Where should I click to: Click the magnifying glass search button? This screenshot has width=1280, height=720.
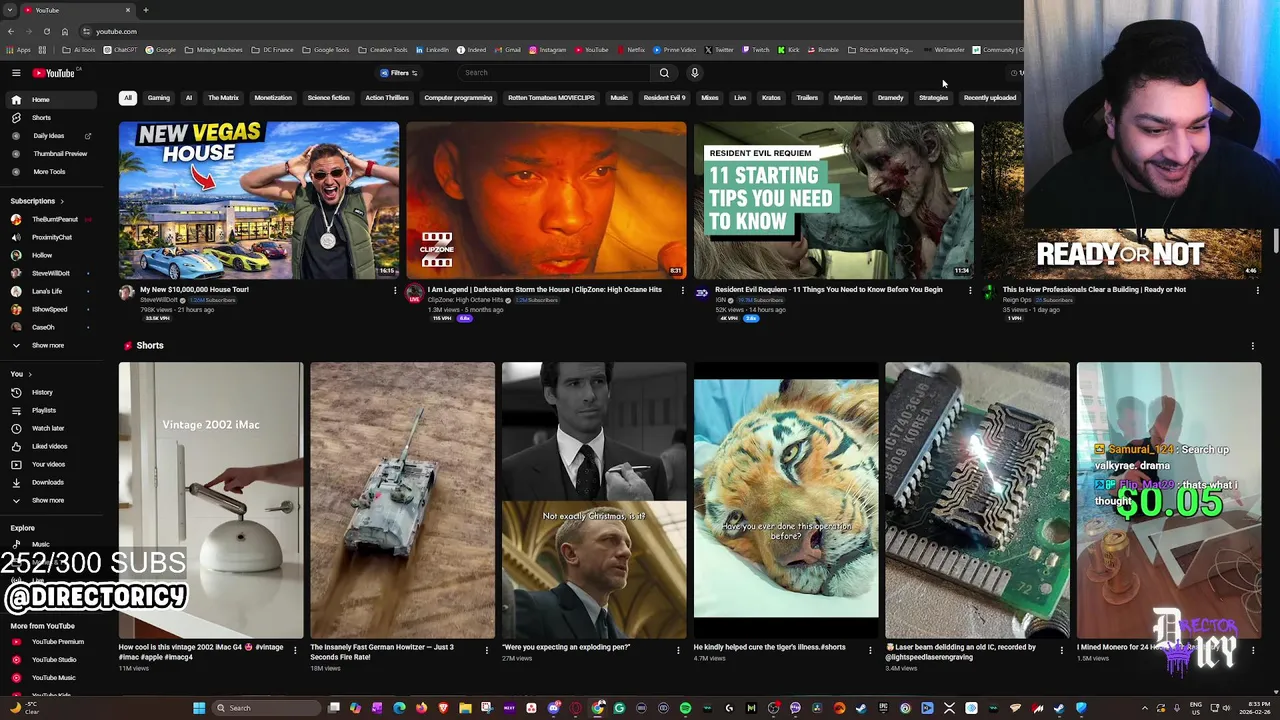[664, 73]
